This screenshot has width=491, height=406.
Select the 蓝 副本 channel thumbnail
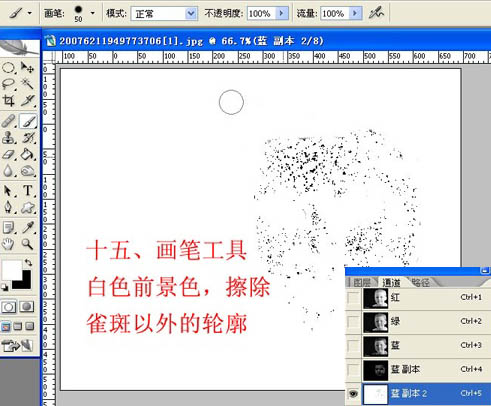376,370
